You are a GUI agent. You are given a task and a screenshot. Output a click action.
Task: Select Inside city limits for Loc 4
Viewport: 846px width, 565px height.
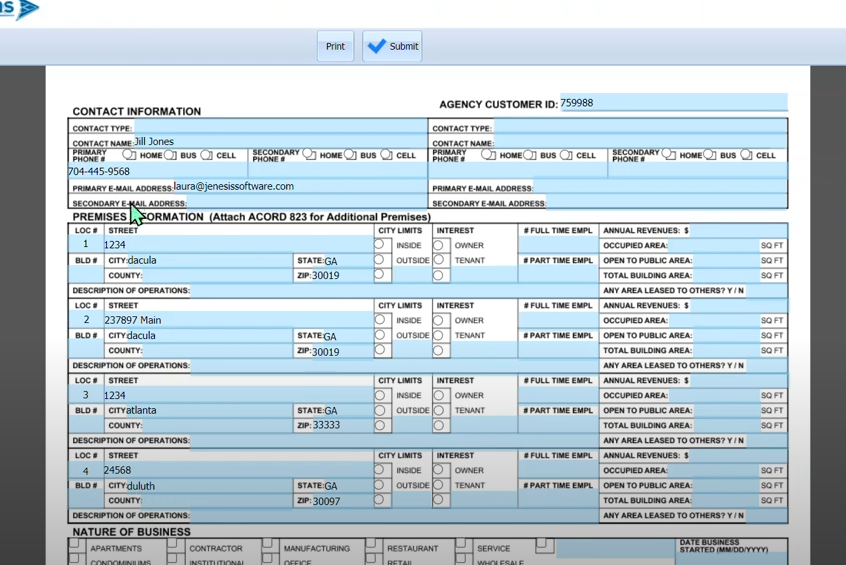click(x=380, y=470)
